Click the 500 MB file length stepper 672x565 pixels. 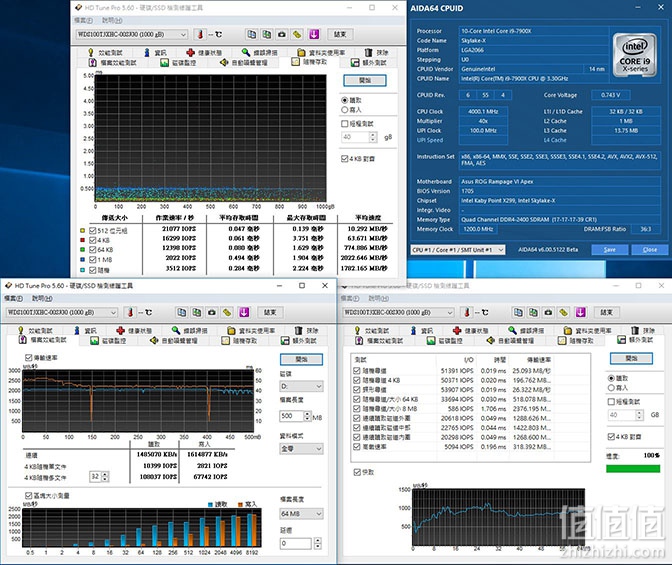click(x=307, y=416)
